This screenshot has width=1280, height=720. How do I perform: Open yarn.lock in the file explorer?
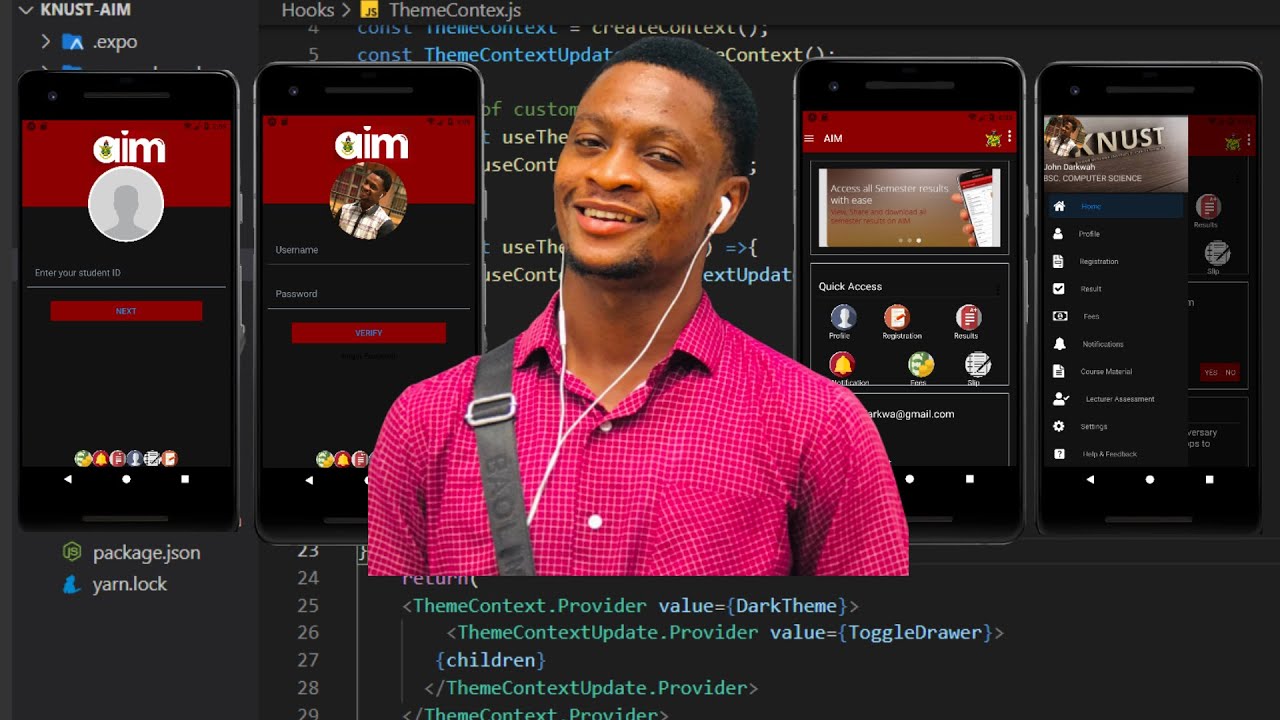(114, 584)
